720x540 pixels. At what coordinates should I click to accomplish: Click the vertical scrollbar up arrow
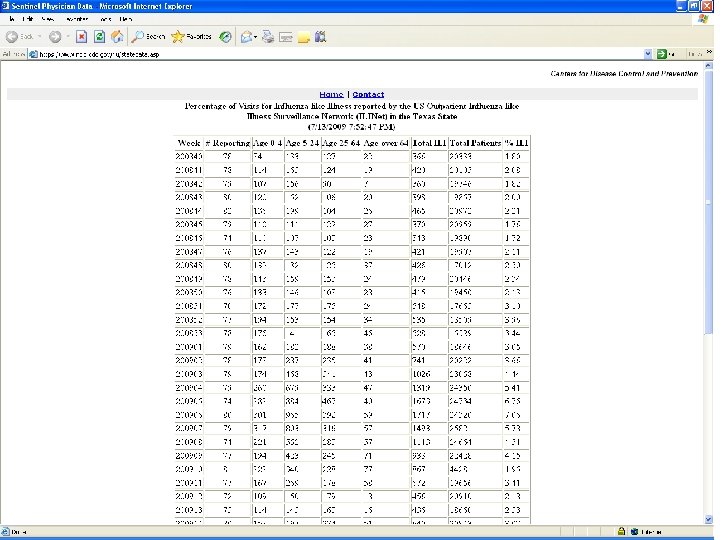point(708,66)
